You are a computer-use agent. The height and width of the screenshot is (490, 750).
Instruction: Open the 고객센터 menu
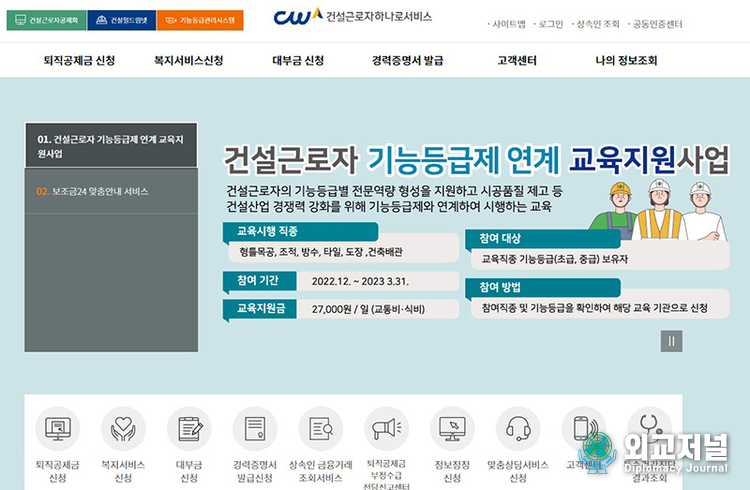pos(517,60)
